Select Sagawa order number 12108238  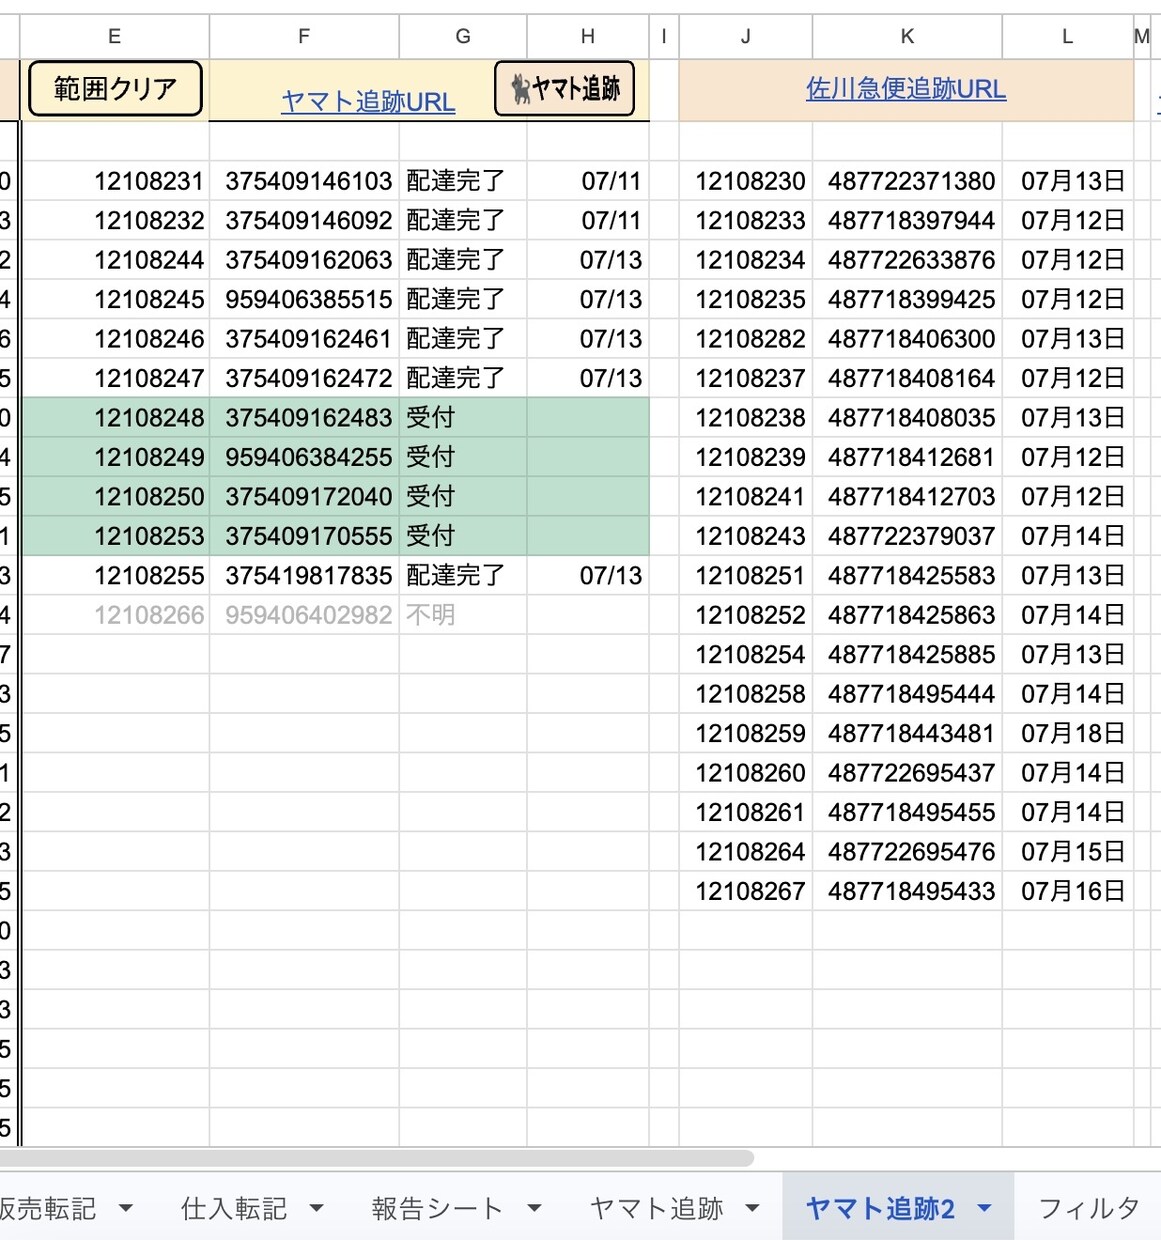tap(746, 417)
